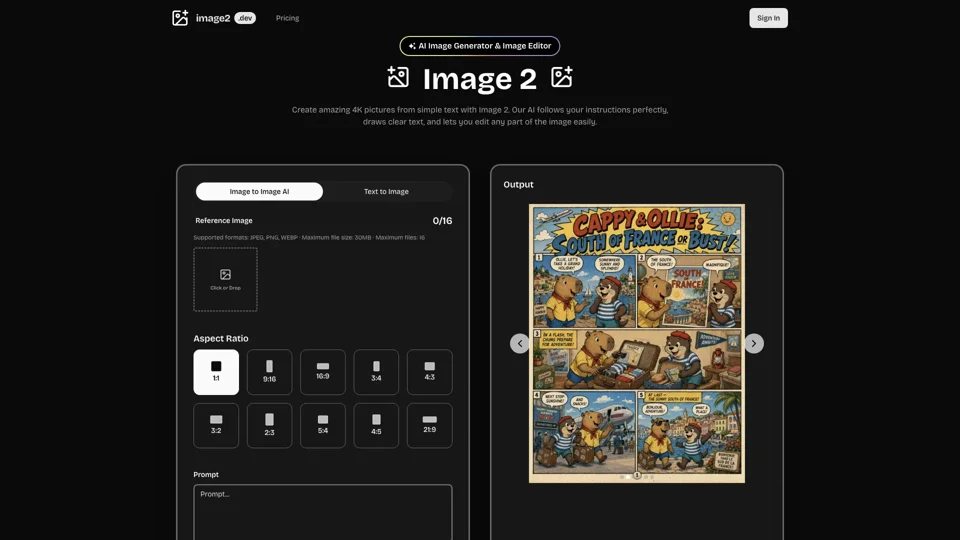Click the Output panel heading
This screenshot has width=960, height=540.
pyautogui.click(x=518, y=184)
